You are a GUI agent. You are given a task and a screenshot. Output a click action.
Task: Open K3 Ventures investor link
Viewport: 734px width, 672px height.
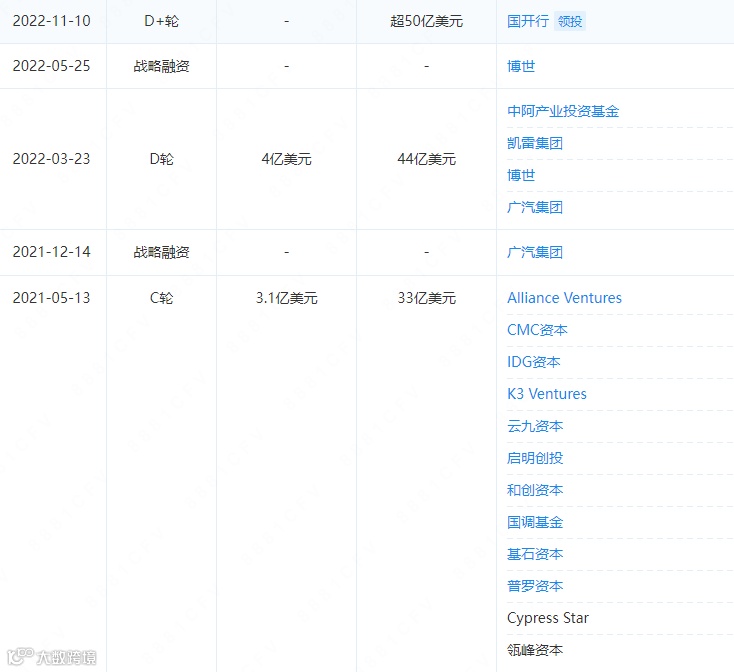pos(547,394)
